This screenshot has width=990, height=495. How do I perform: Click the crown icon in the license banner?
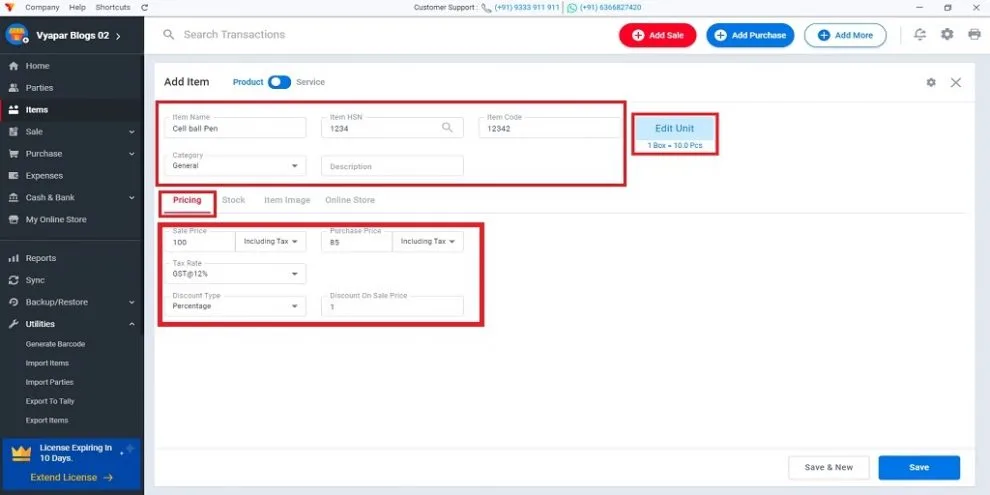click(x=21, y=453)
